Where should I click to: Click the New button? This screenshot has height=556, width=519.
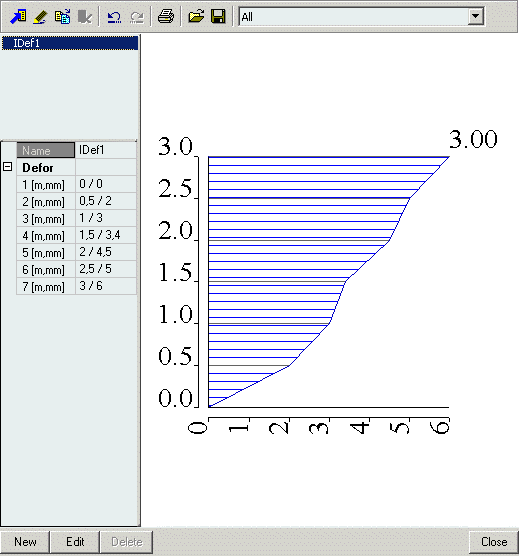click(25, 542)
